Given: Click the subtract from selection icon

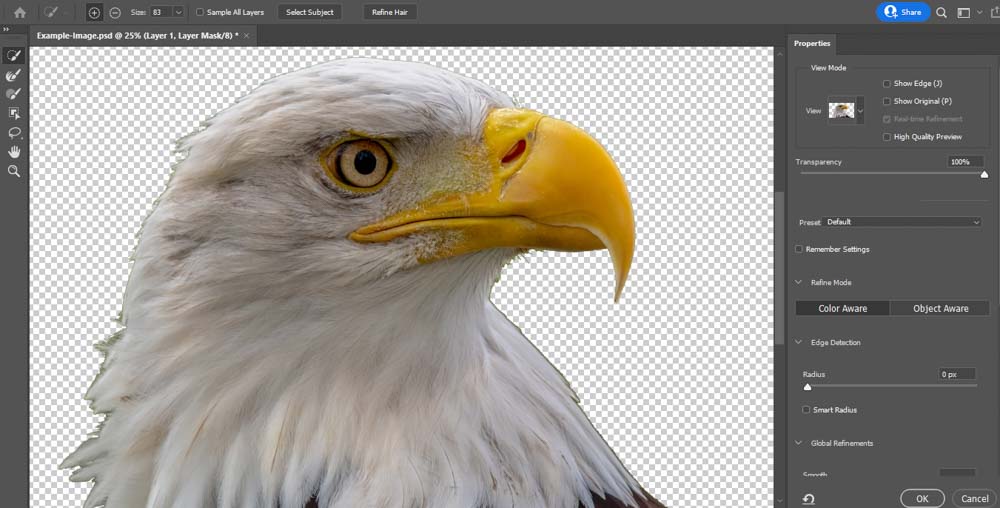Looking at the screenshot, I should click(x=115, y=13).
